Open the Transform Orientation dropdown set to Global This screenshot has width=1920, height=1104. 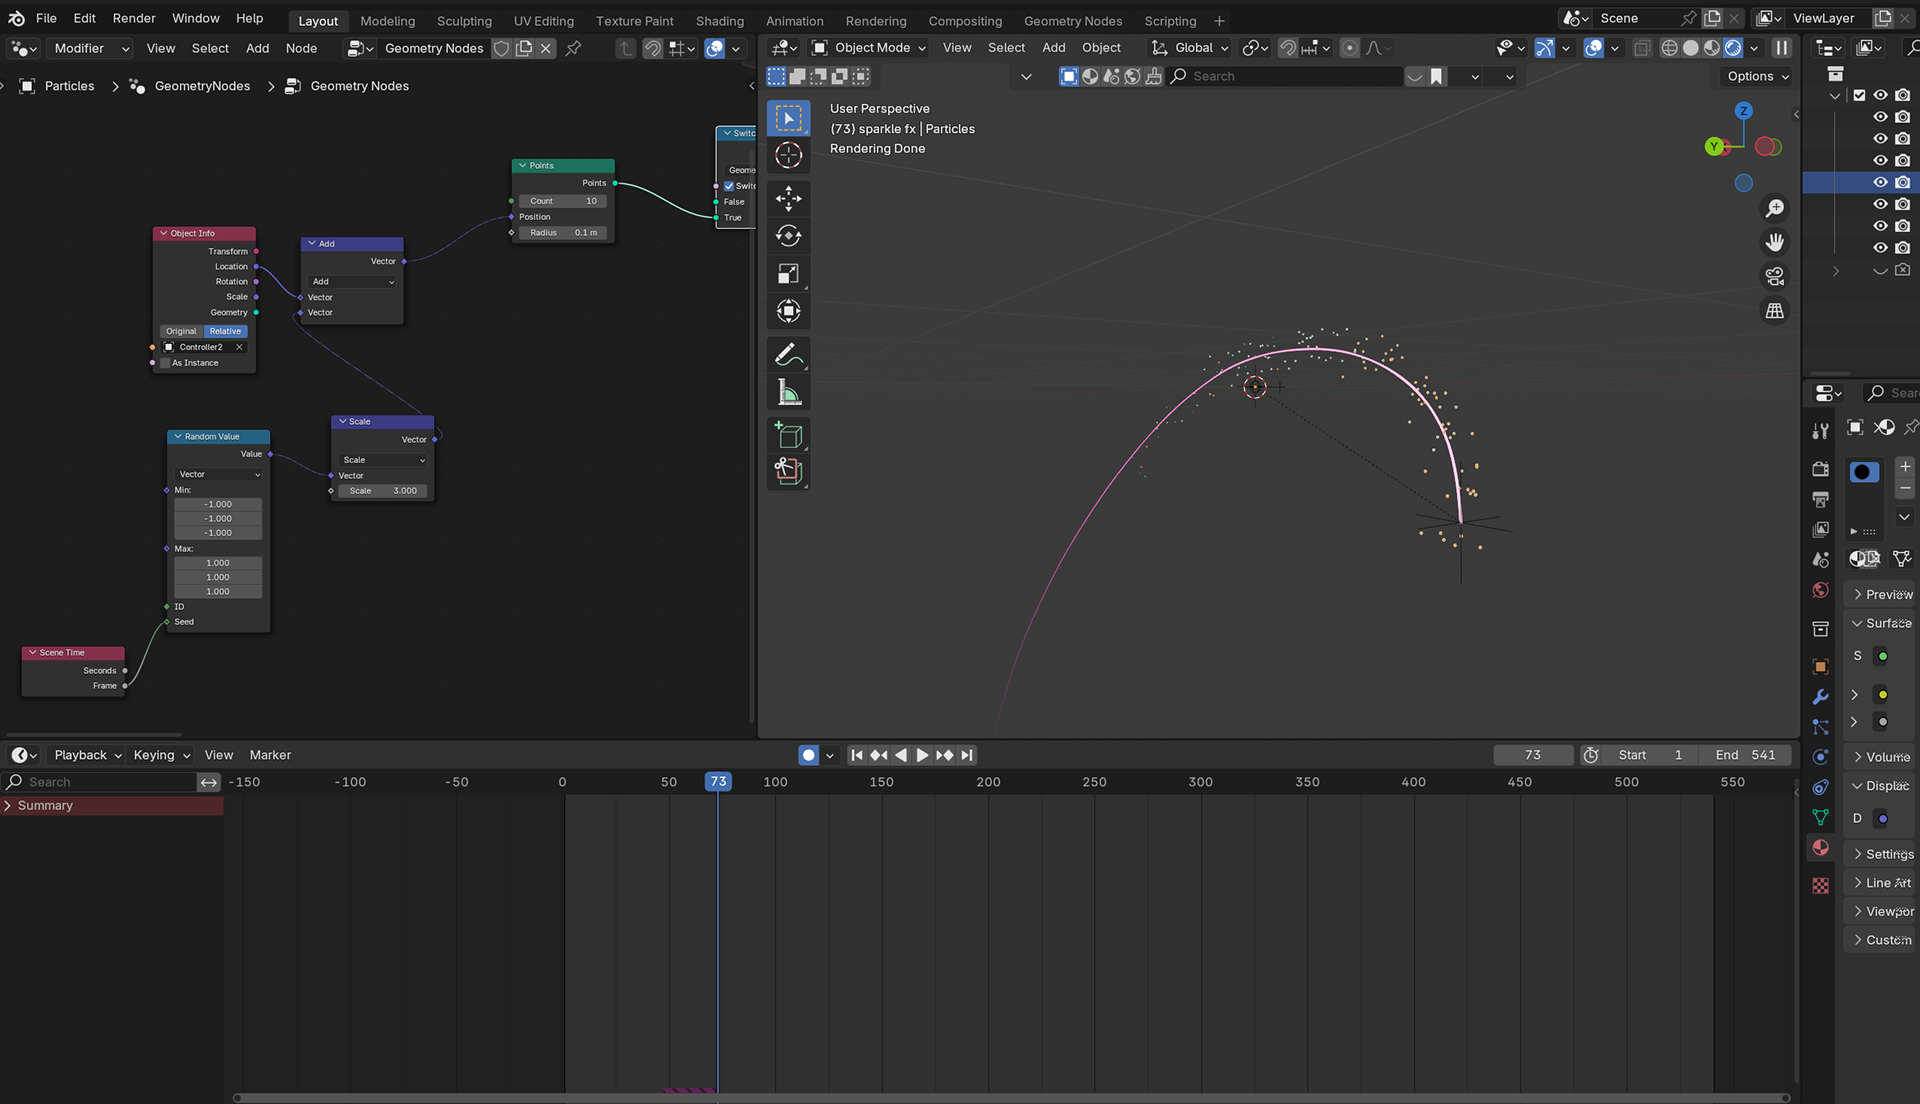pyautogui.click(x=1190, y=47)
